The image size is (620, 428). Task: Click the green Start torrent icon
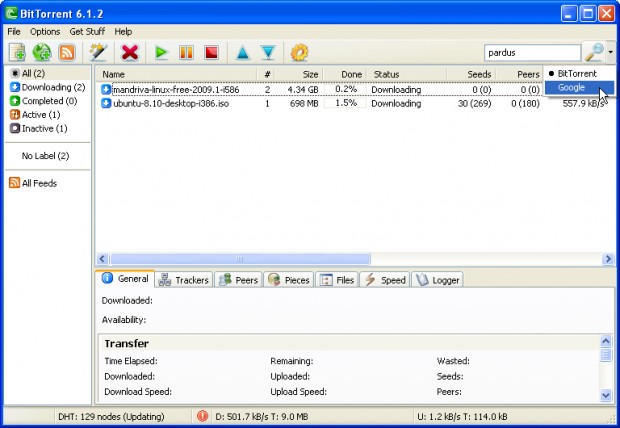(x=161, y=52)
